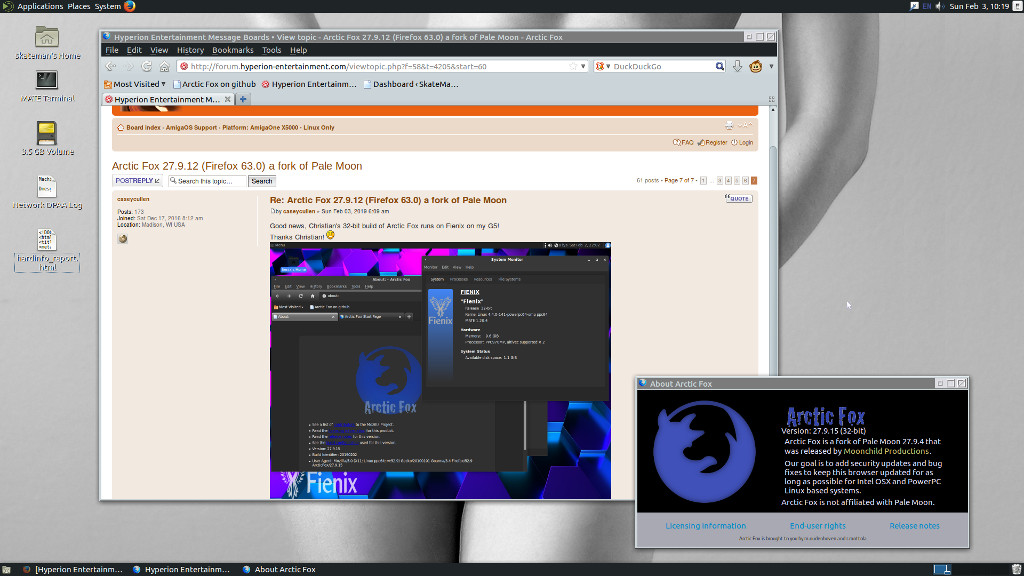Open the forum FAQ link
The image size is (1024, 576).
pos(683,142)
